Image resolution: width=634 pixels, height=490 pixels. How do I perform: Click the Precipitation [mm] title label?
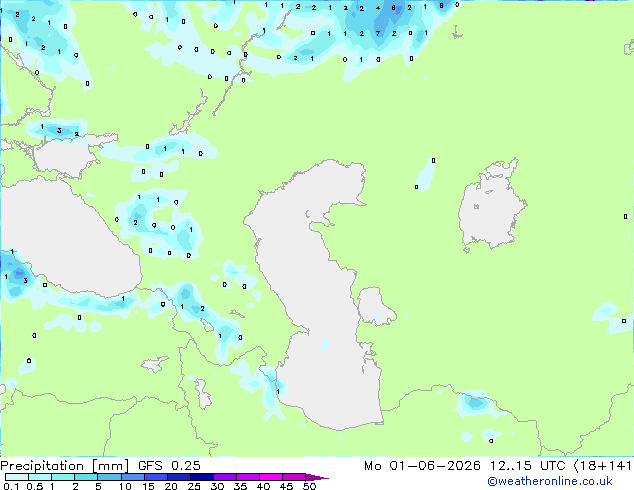pyautogui.click(x=64, y=466)
